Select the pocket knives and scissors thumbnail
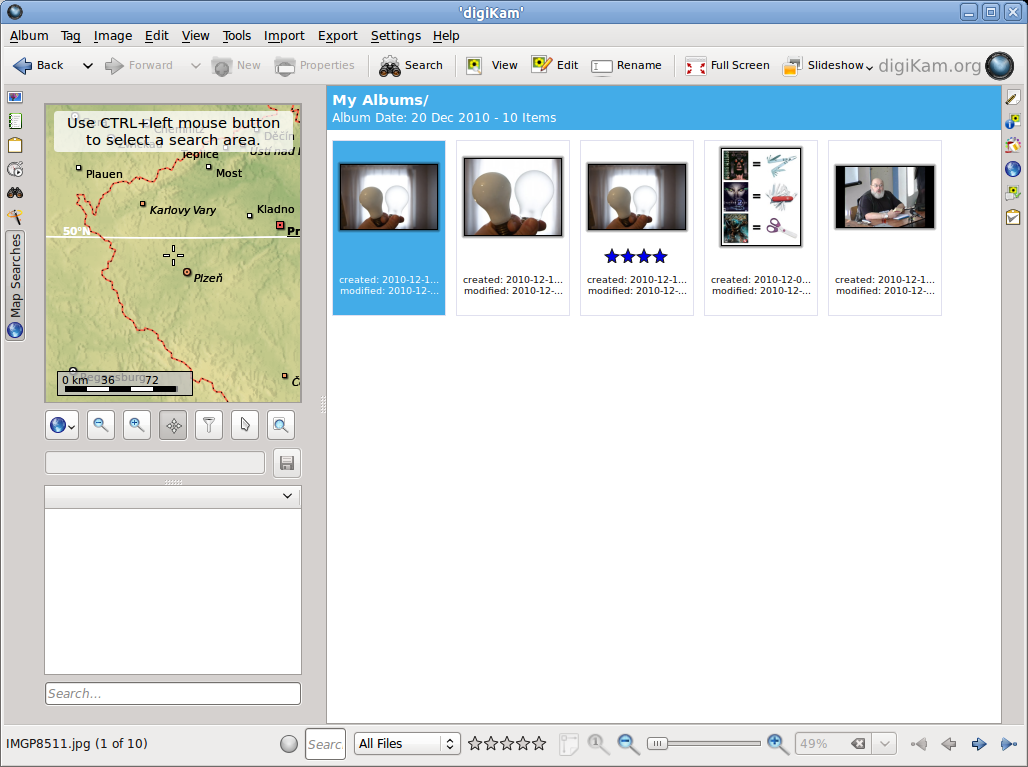Screen dimensions: 1028x767 tap(761, 227)
